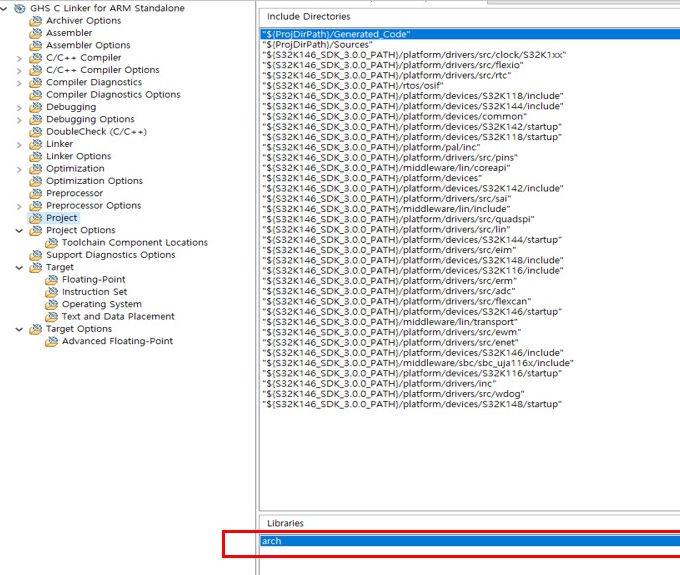Select the drivers/src/pins include path
The height and width of the screenshot is (575, 680).
point(390,158)
